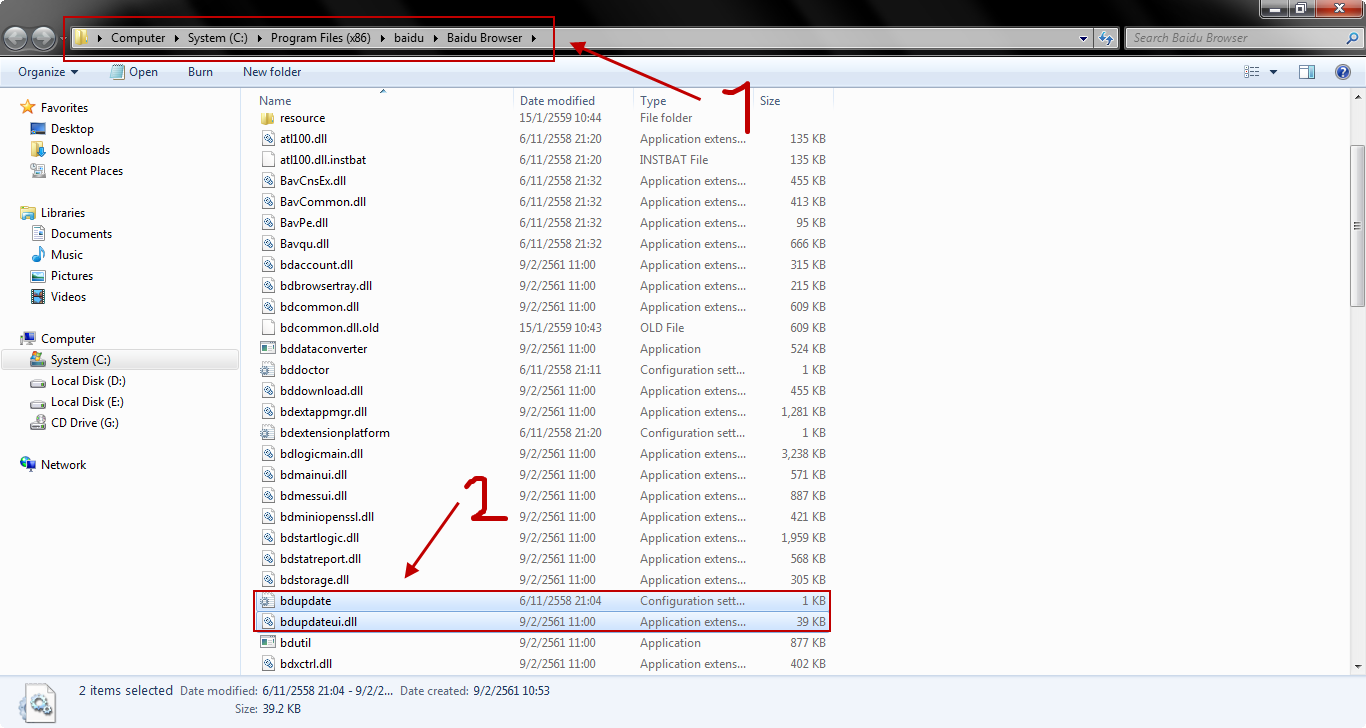This screenshot has height=728, width=1366.
Task: Open the Organize dropdown menu
Action: (x=48, y=72)
